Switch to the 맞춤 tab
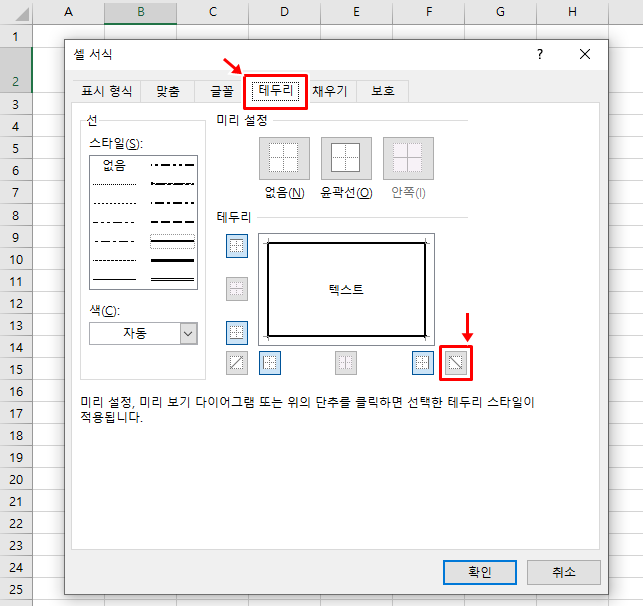 [x=168, y=91]
